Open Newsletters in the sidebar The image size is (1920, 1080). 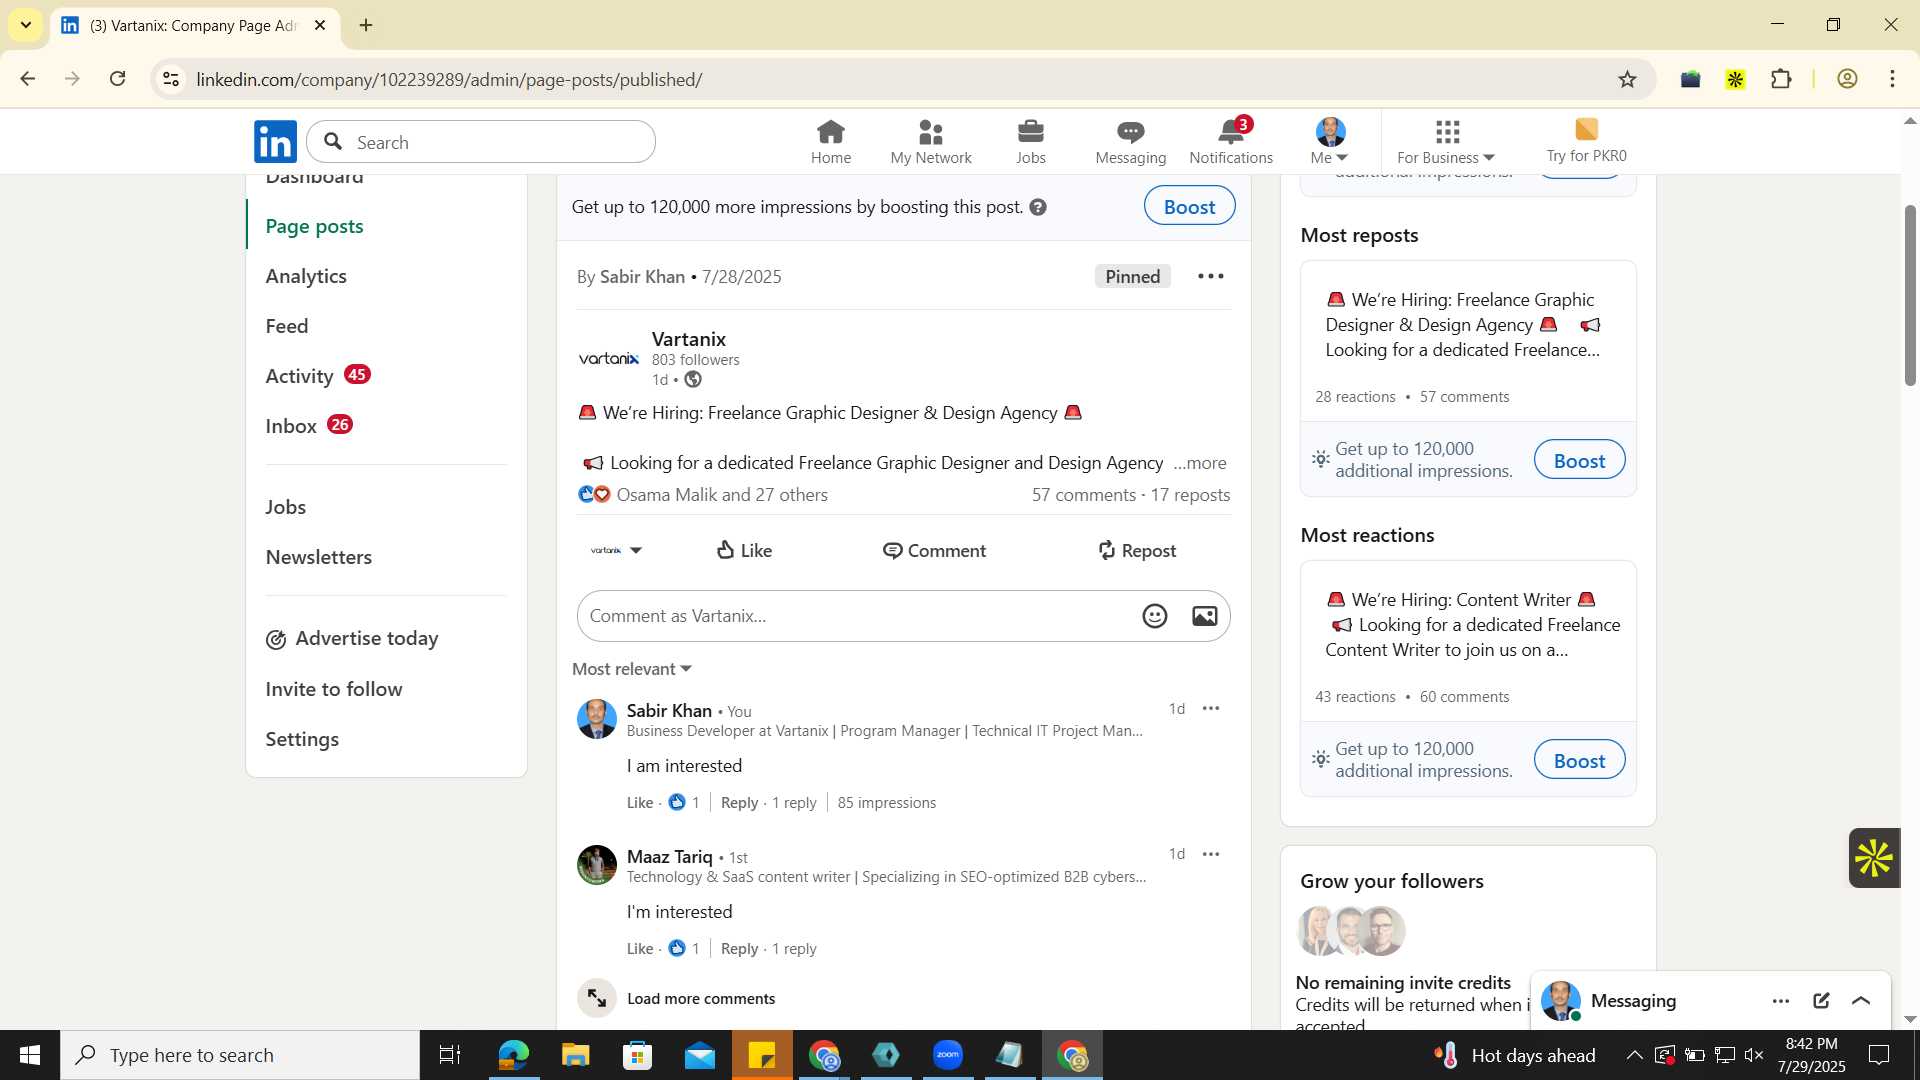pos(318,557)
